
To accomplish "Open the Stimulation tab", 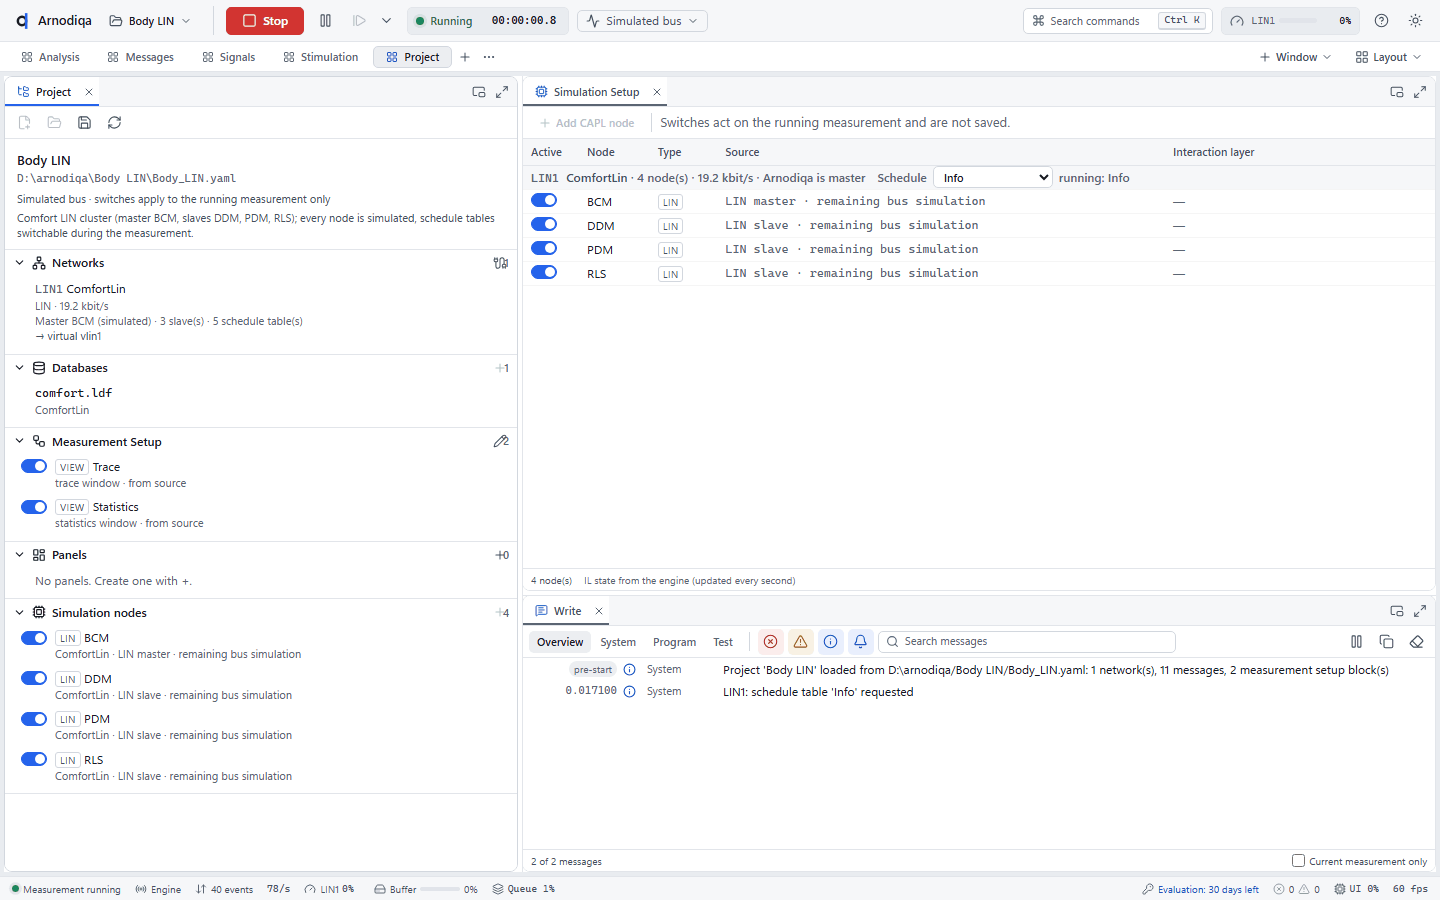I will pos(320,57).
